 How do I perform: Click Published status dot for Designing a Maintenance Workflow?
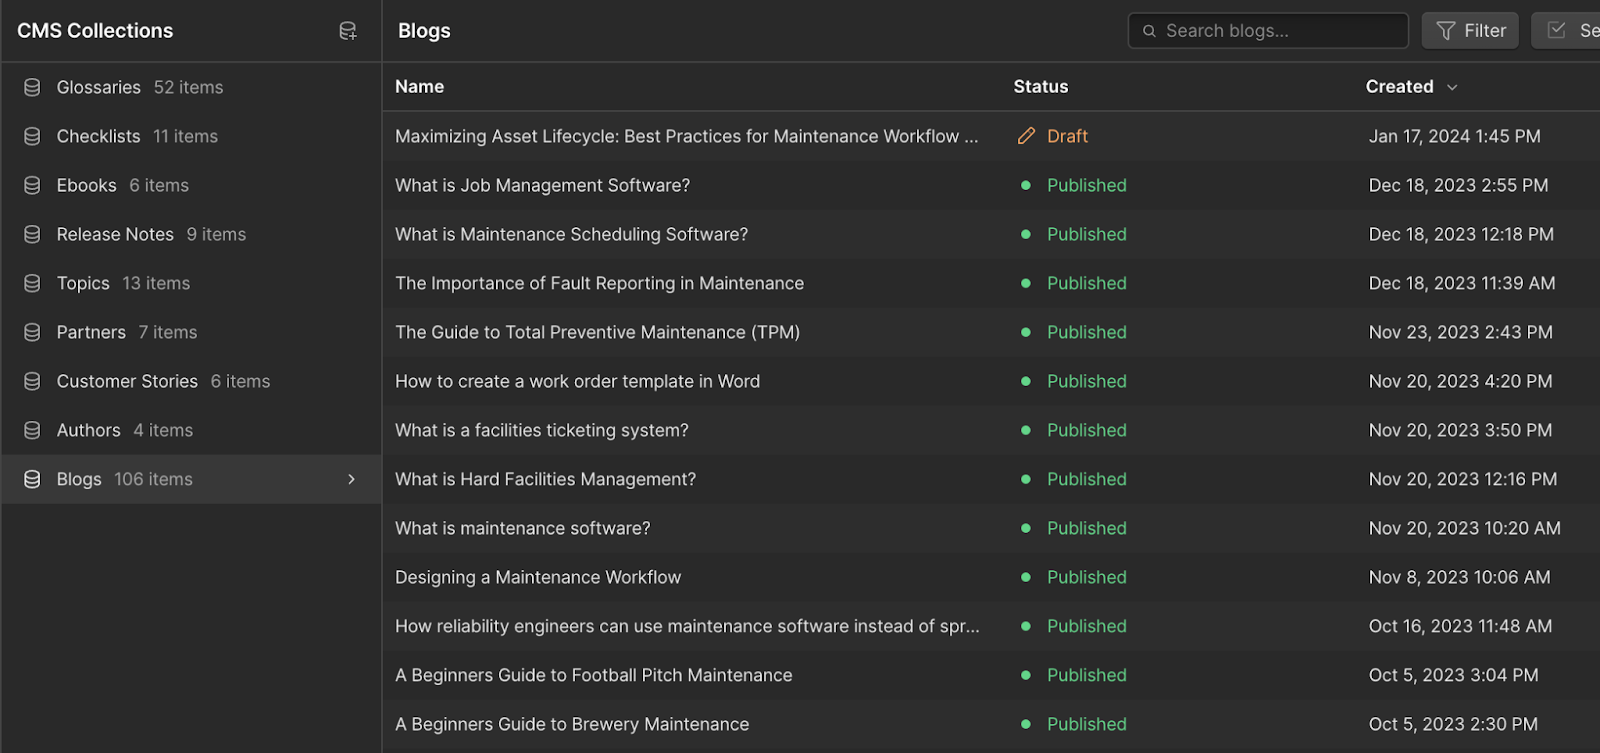[1026, 577]
